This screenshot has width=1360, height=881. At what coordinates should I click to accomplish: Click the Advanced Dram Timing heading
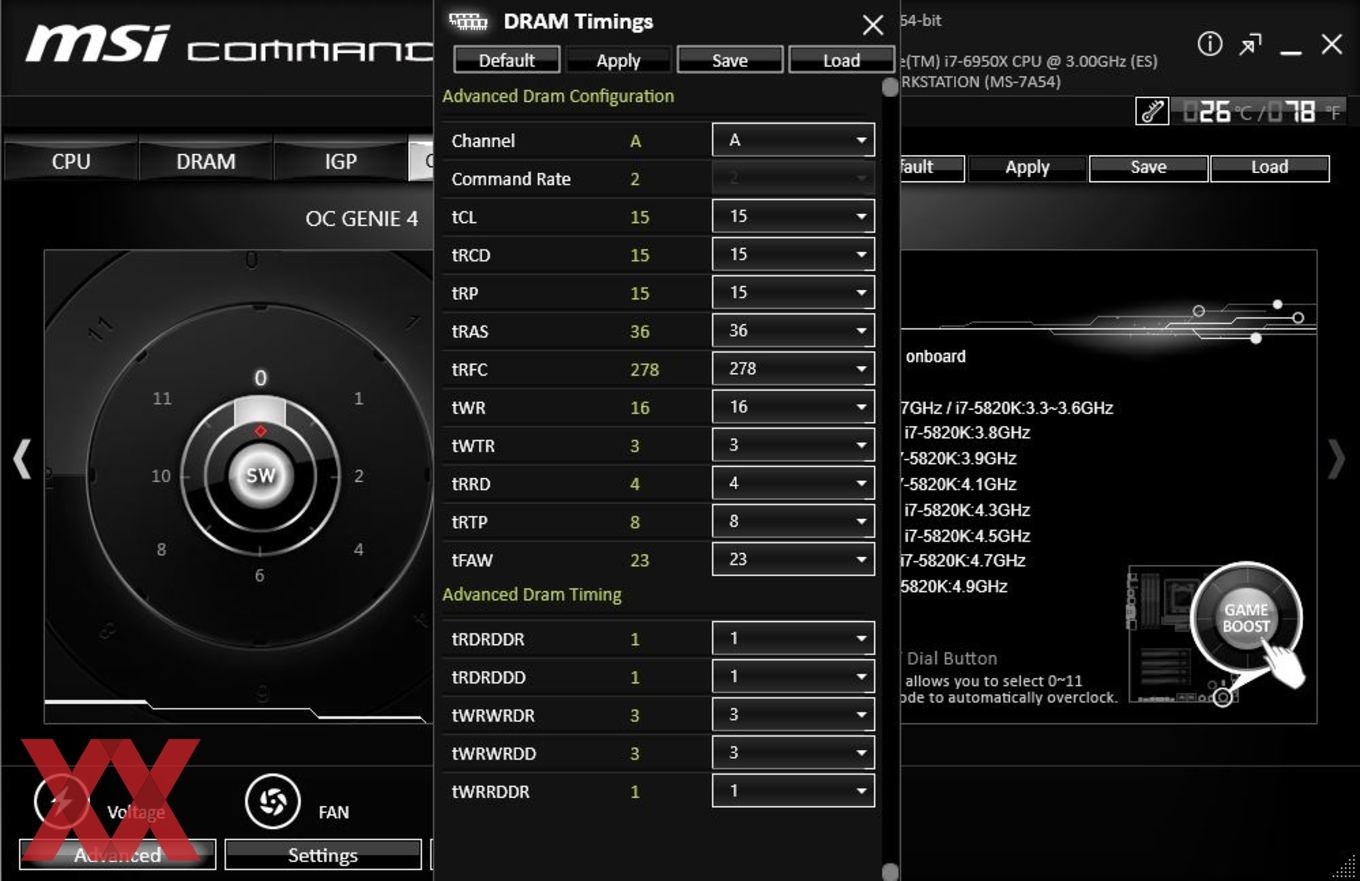(x=532, y=594)
